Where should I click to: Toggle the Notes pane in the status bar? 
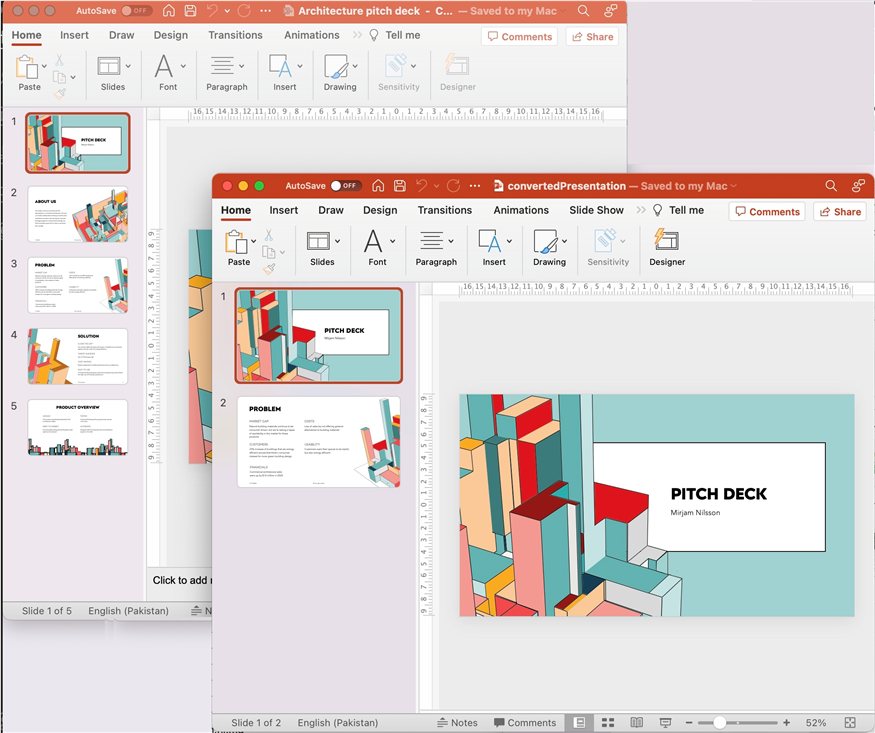[457, 722]
